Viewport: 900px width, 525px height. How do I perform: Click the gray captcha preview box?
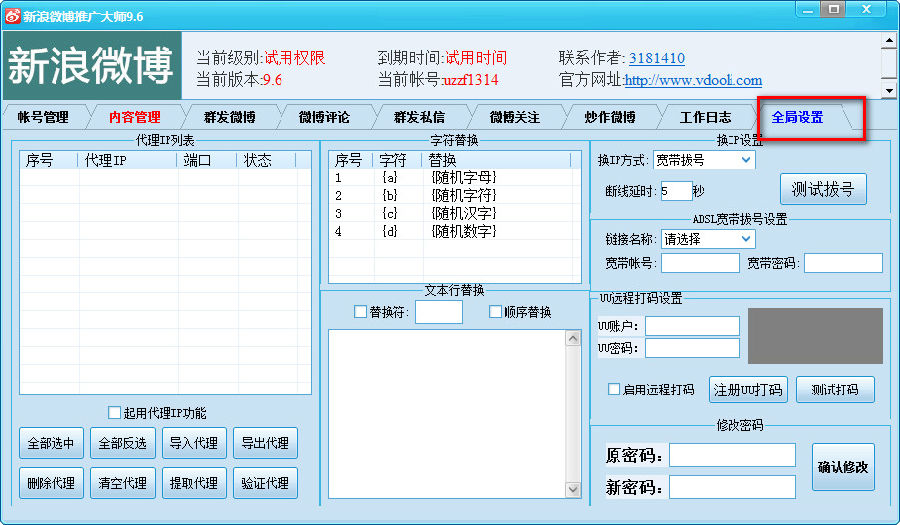815,336
